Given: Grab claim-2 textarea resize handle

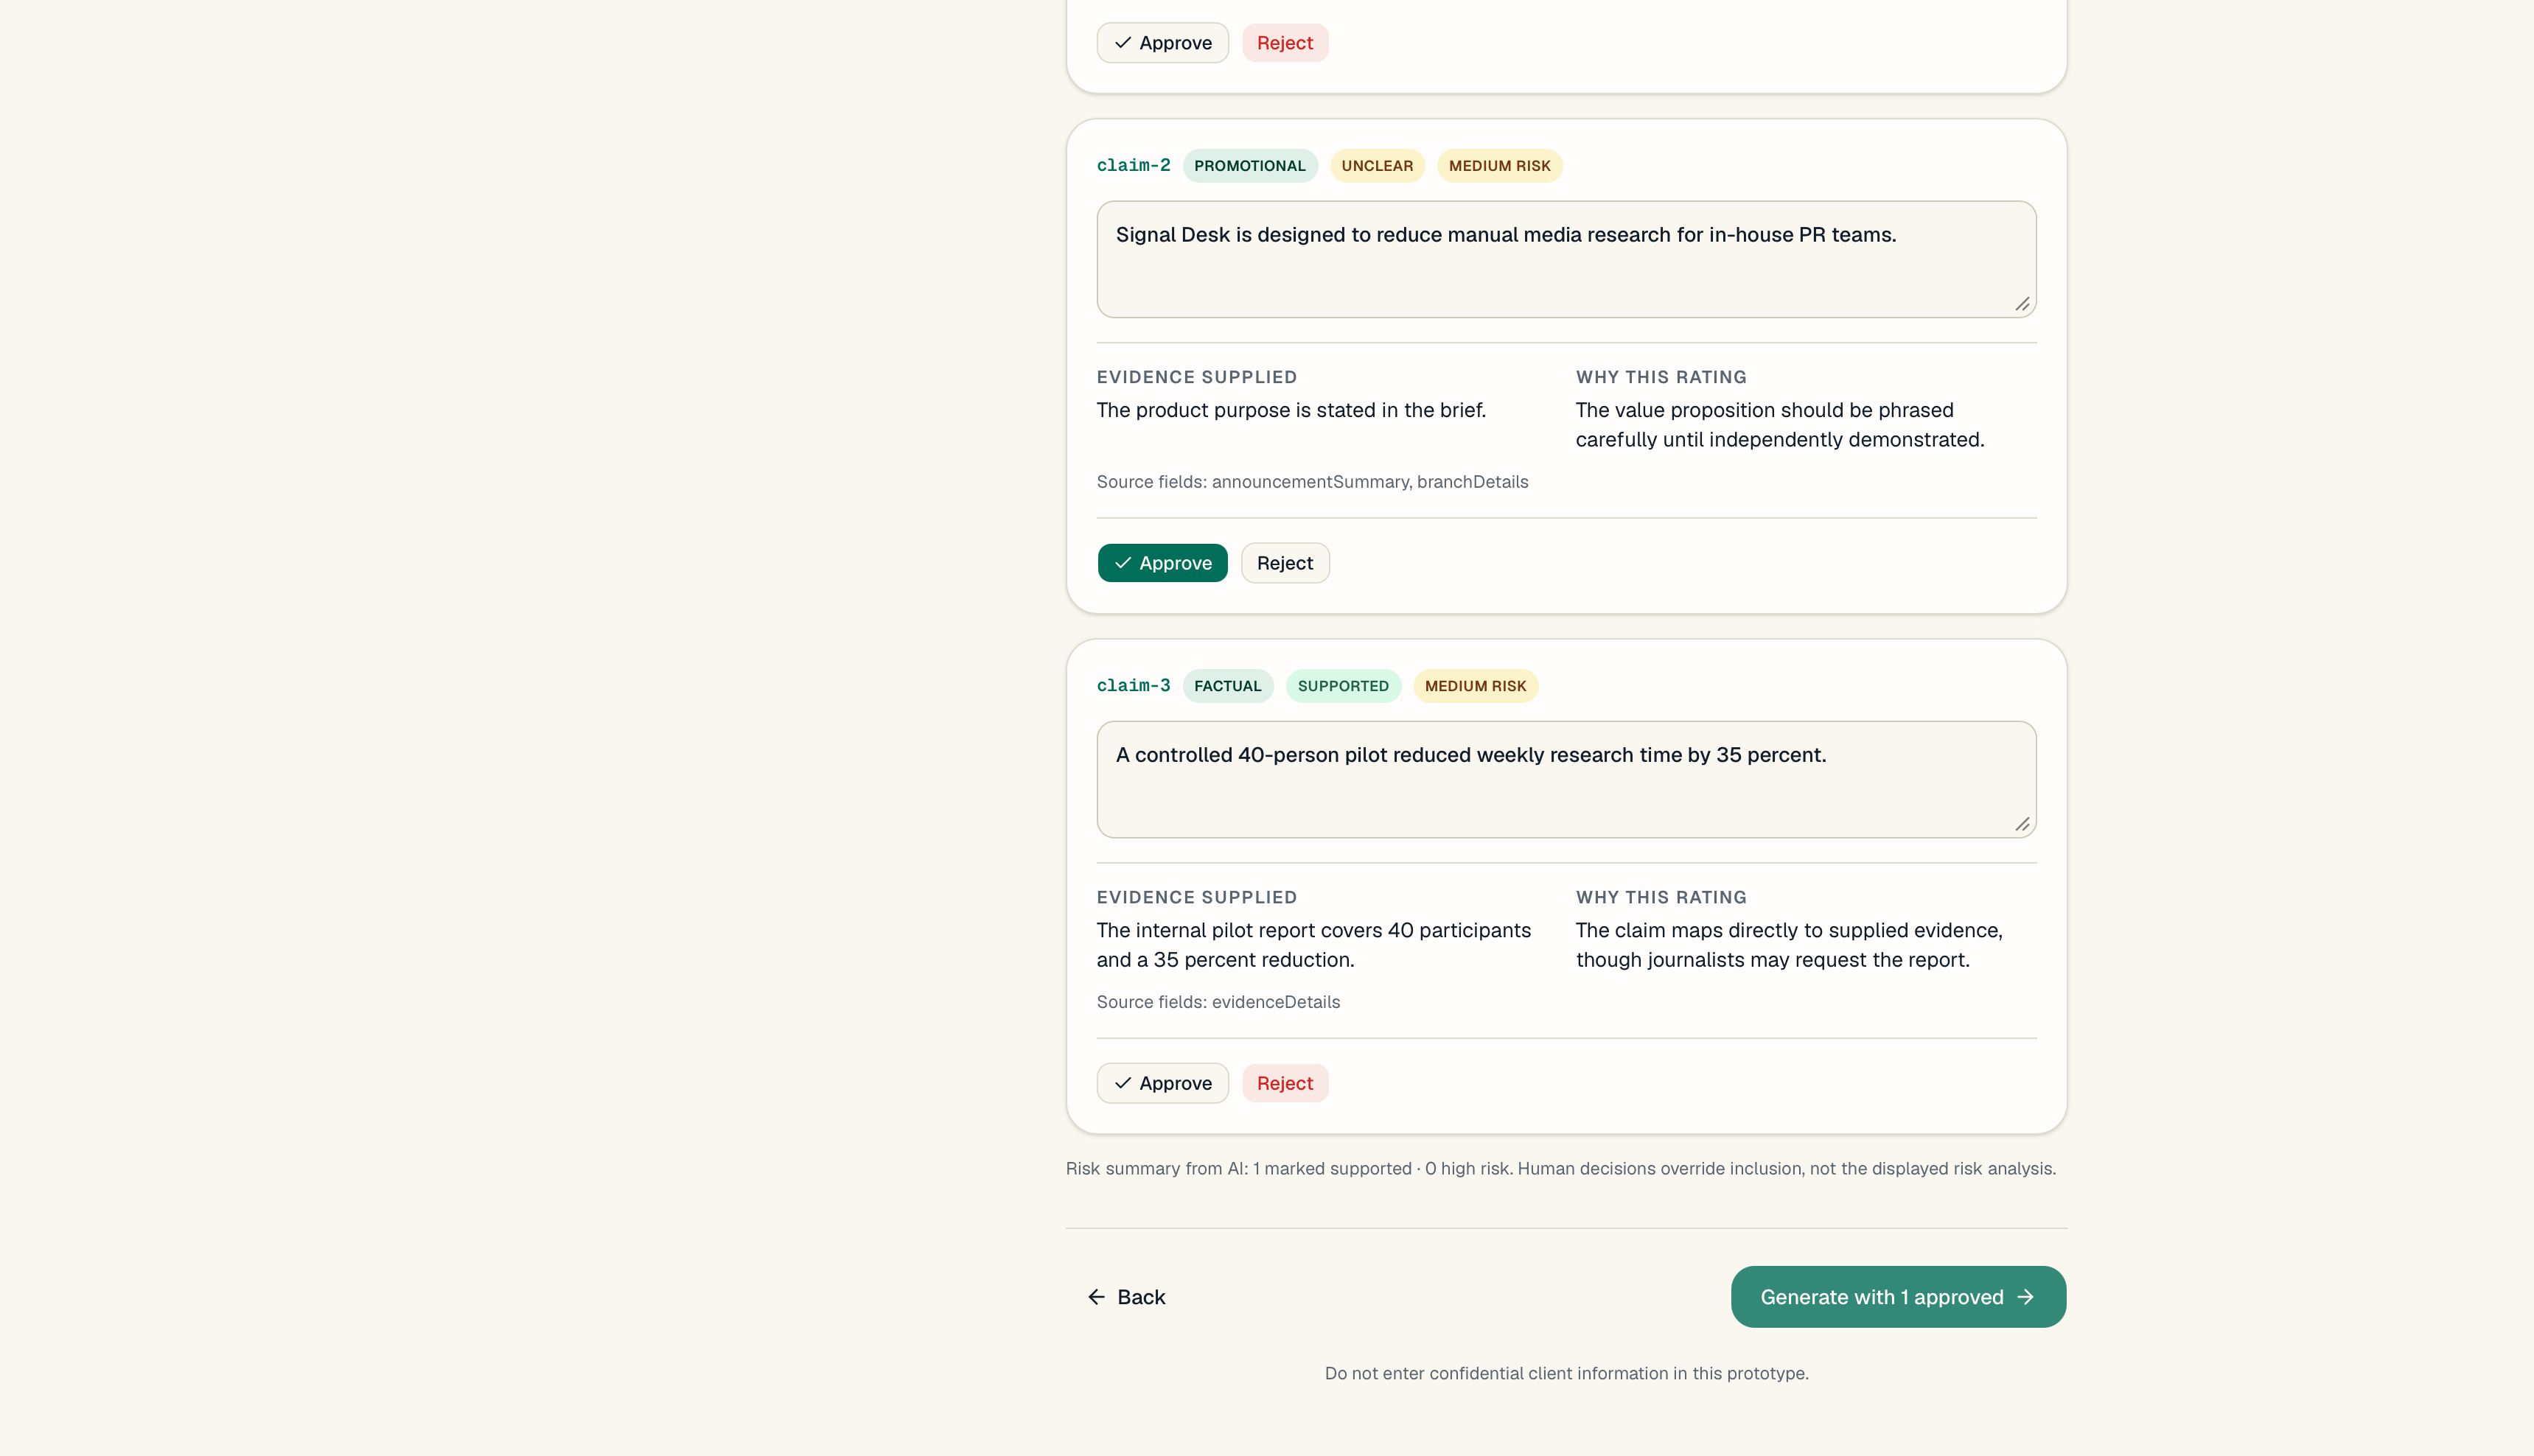Looking at the screenshot, I should (2022, 304).
